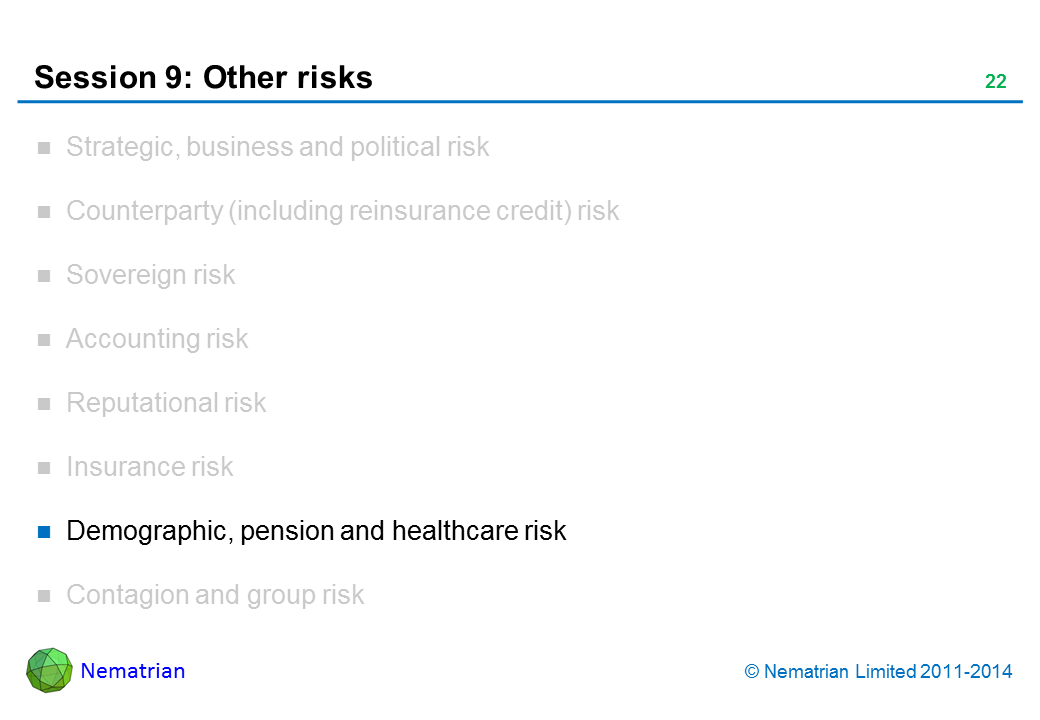Click the Nematrian brand name text

(133, 671)
